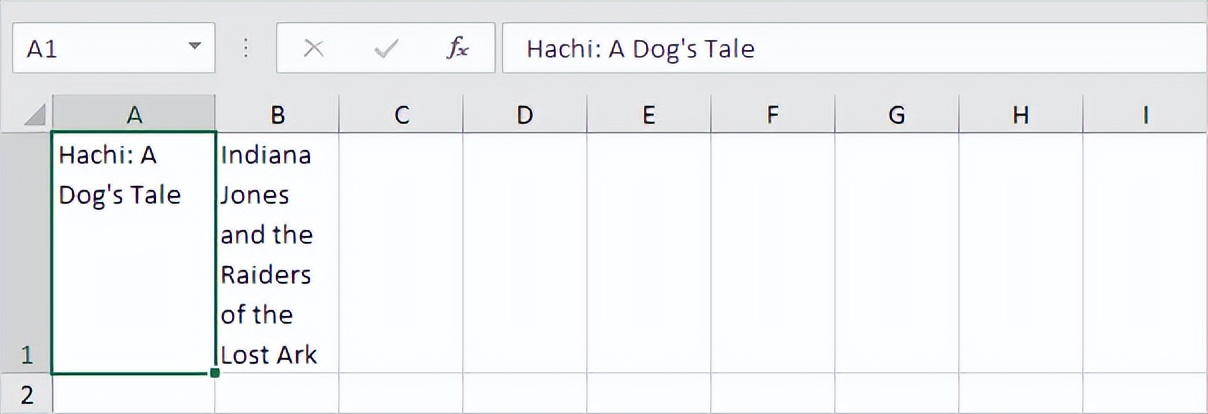
Task: Click the formula bar text Hachi: A Dog's Tale
Action: click(640, 49)
